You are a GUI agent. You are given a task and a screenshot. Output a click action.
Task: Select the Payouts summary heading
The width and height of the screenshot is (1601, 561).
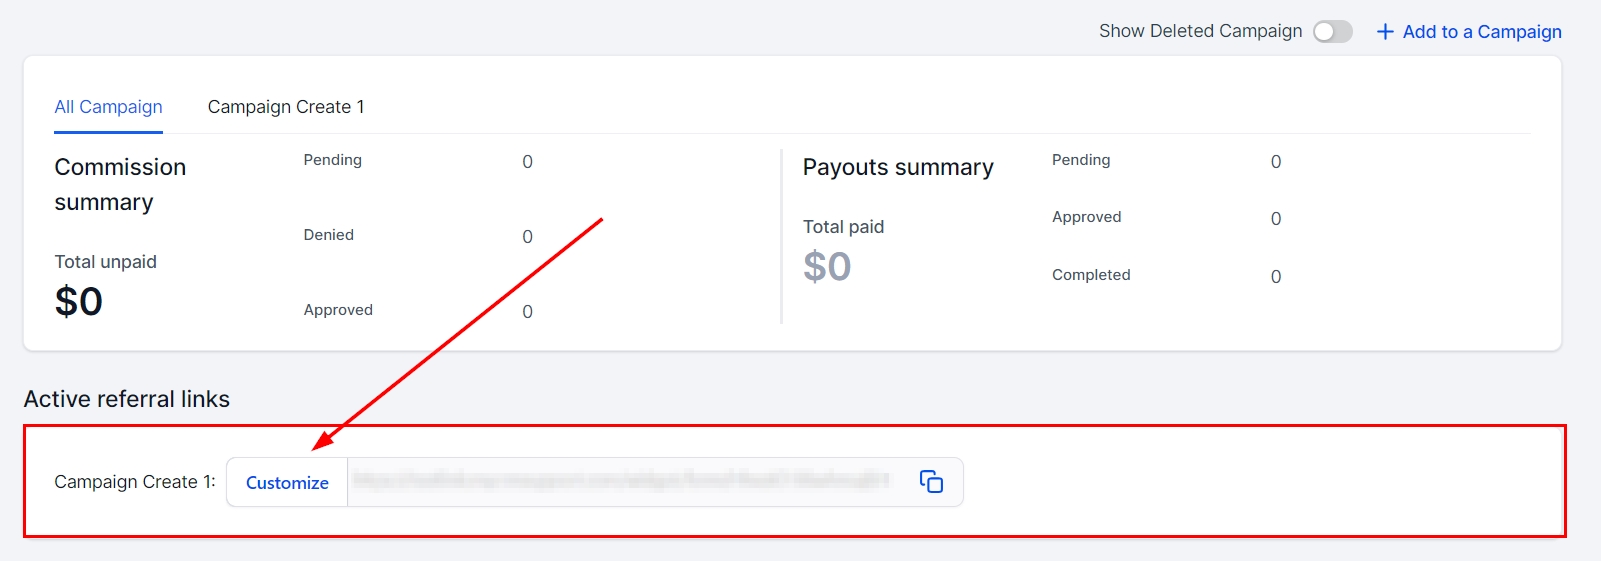pyautogui.click(x=898, y=167)
